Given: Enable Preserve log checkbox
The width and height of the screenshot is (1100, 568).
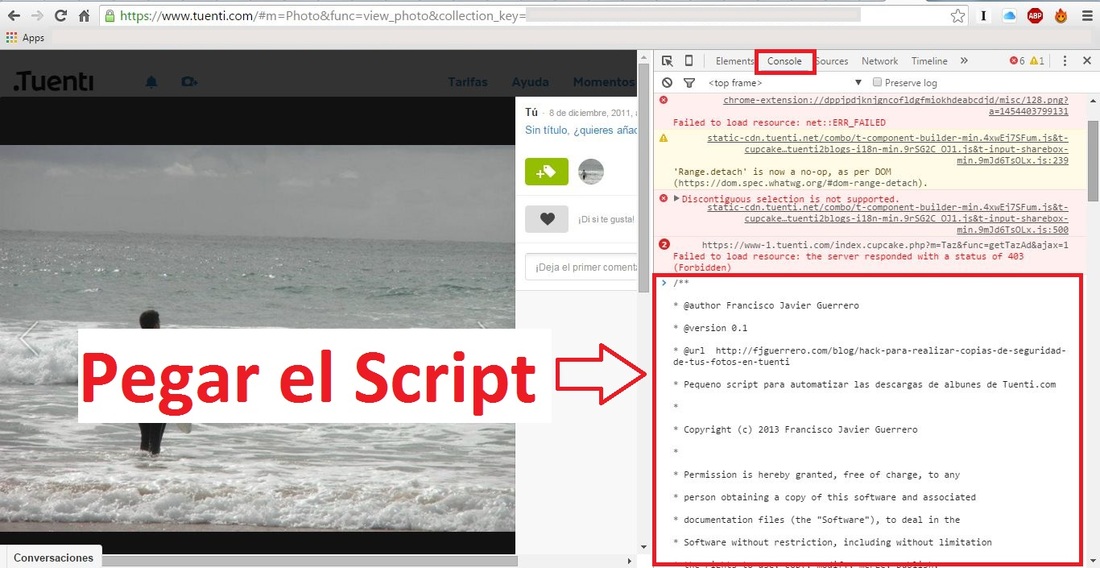Looking at the screenshot, I should pos(877,82).
